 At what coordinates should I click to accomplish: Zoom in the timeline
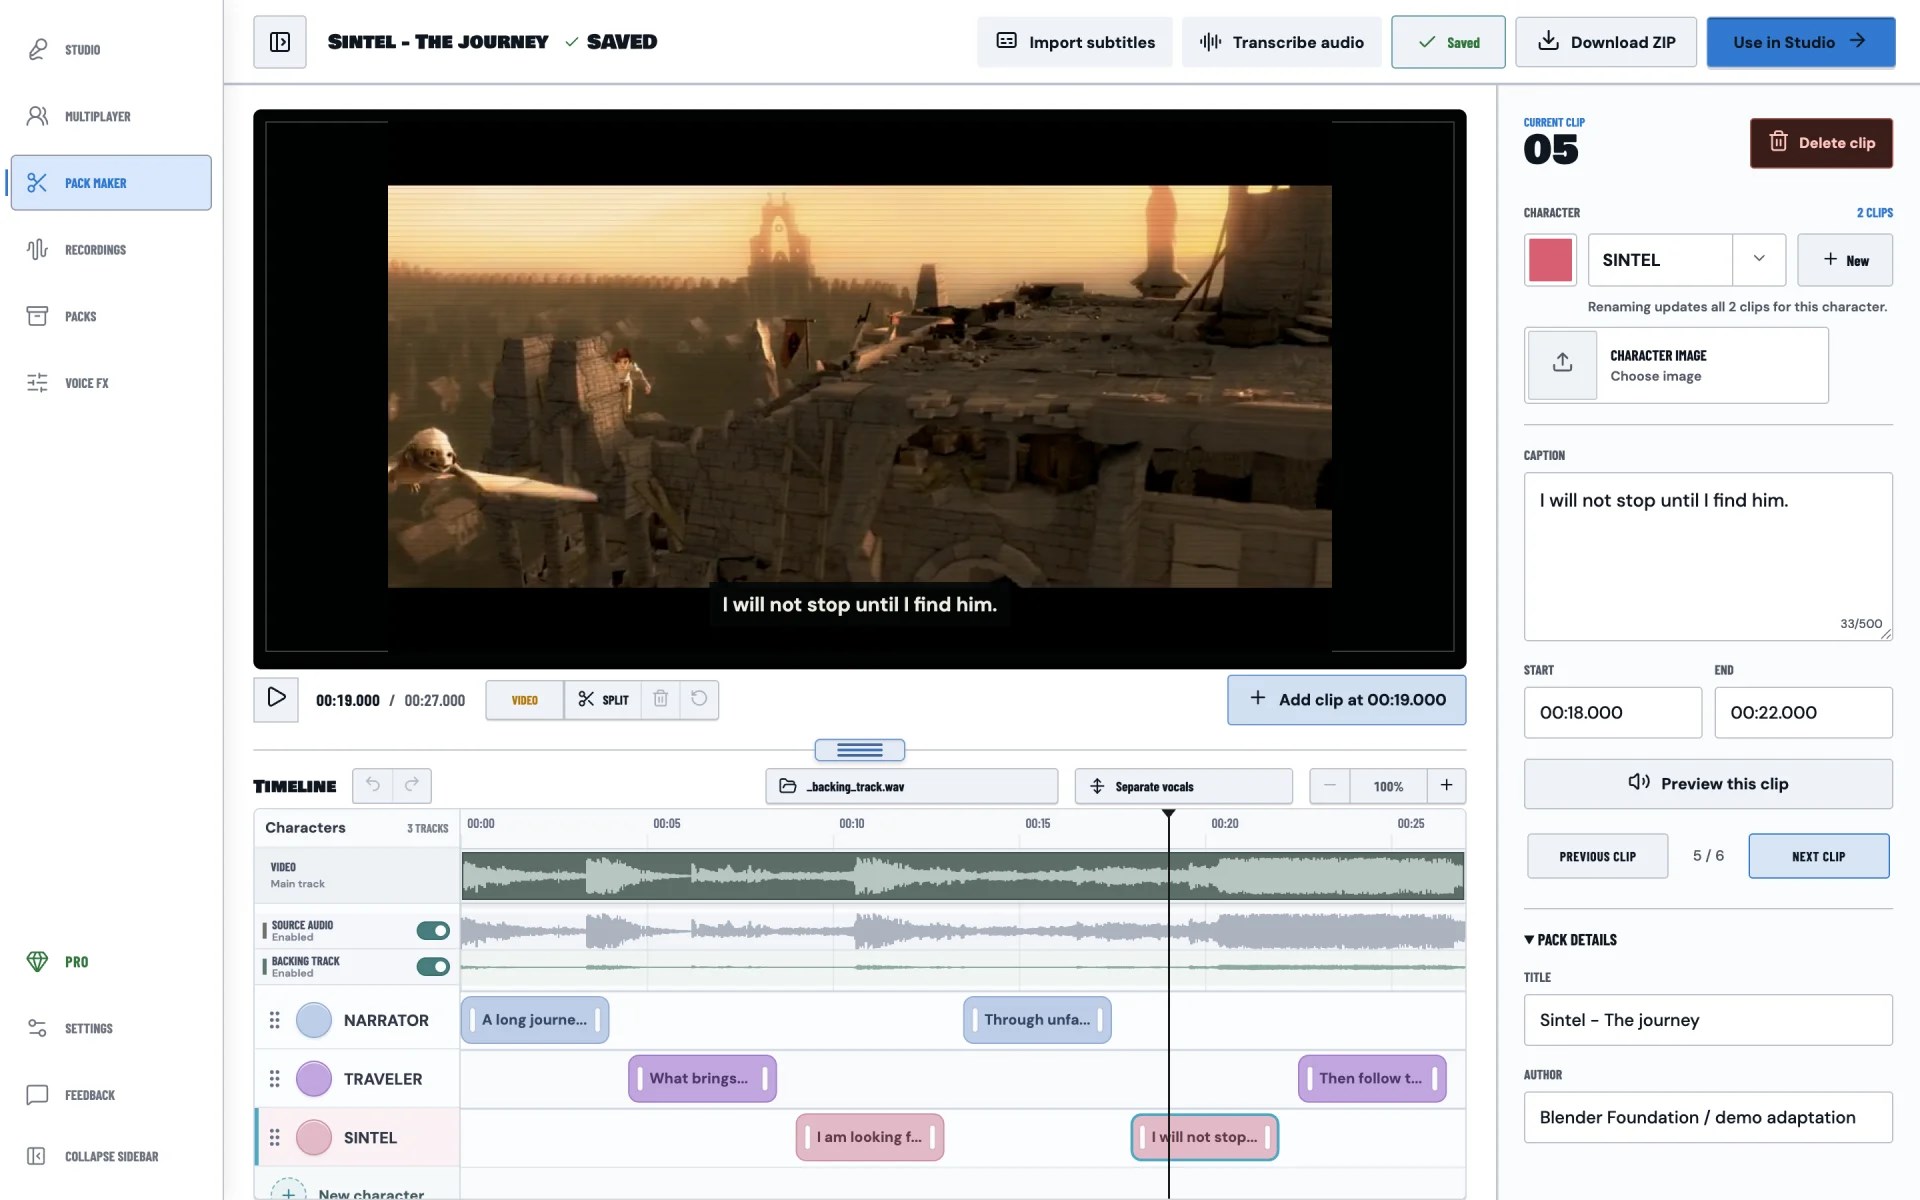pyautogui.click(x=1446, y=786)
